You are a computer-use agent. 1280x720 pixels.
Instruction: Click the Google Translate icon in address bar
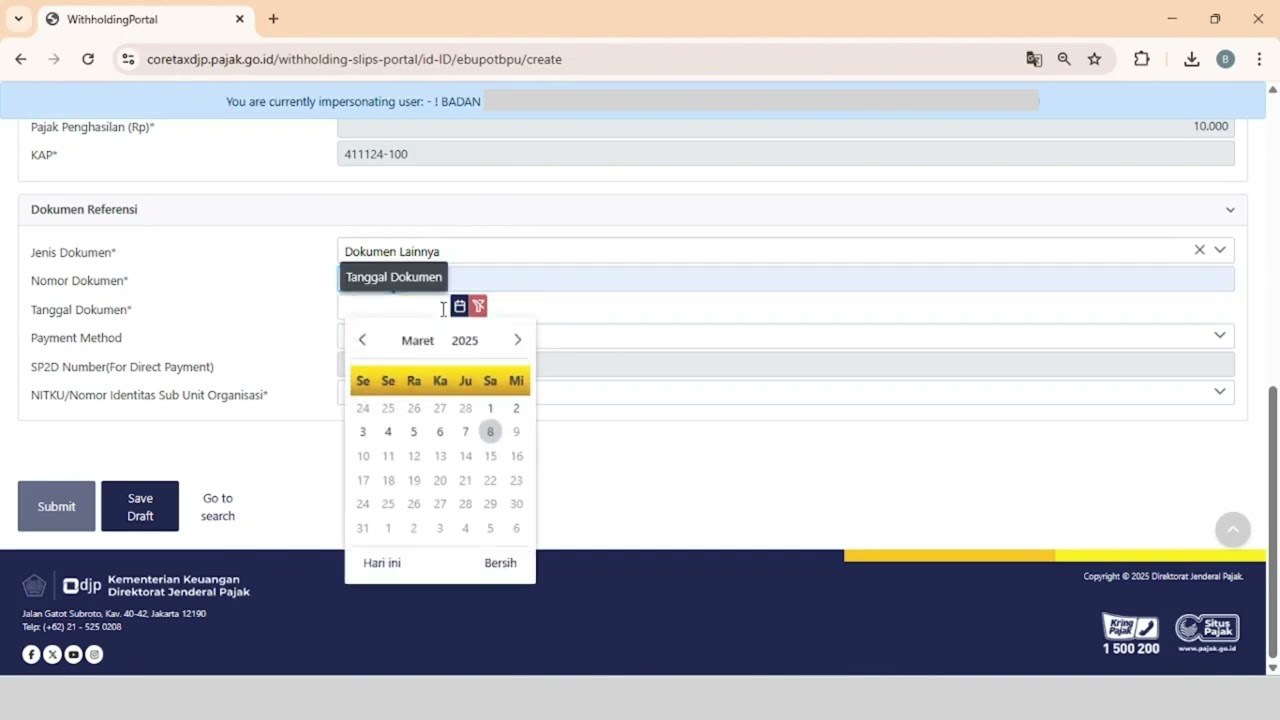coord(1034,59)
